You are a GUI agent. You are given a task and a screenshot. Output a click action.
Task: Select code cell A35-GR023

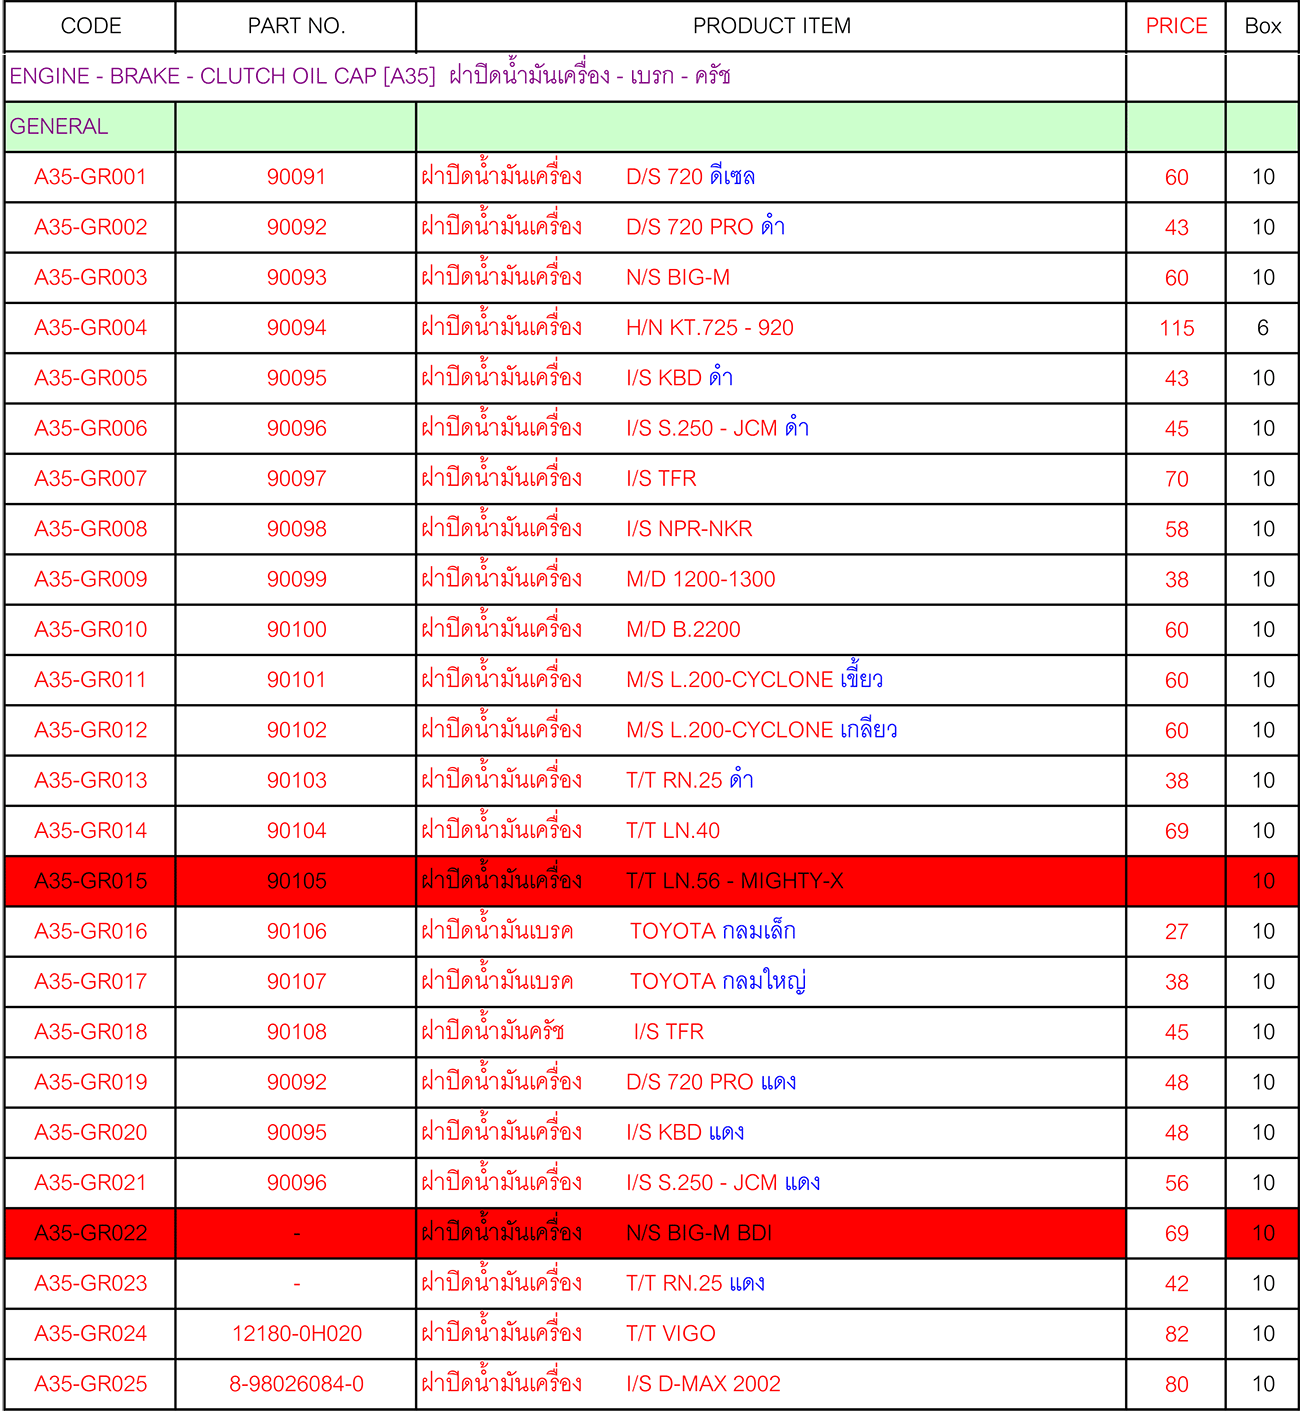pyautogui.click(x=91, y=1283)
